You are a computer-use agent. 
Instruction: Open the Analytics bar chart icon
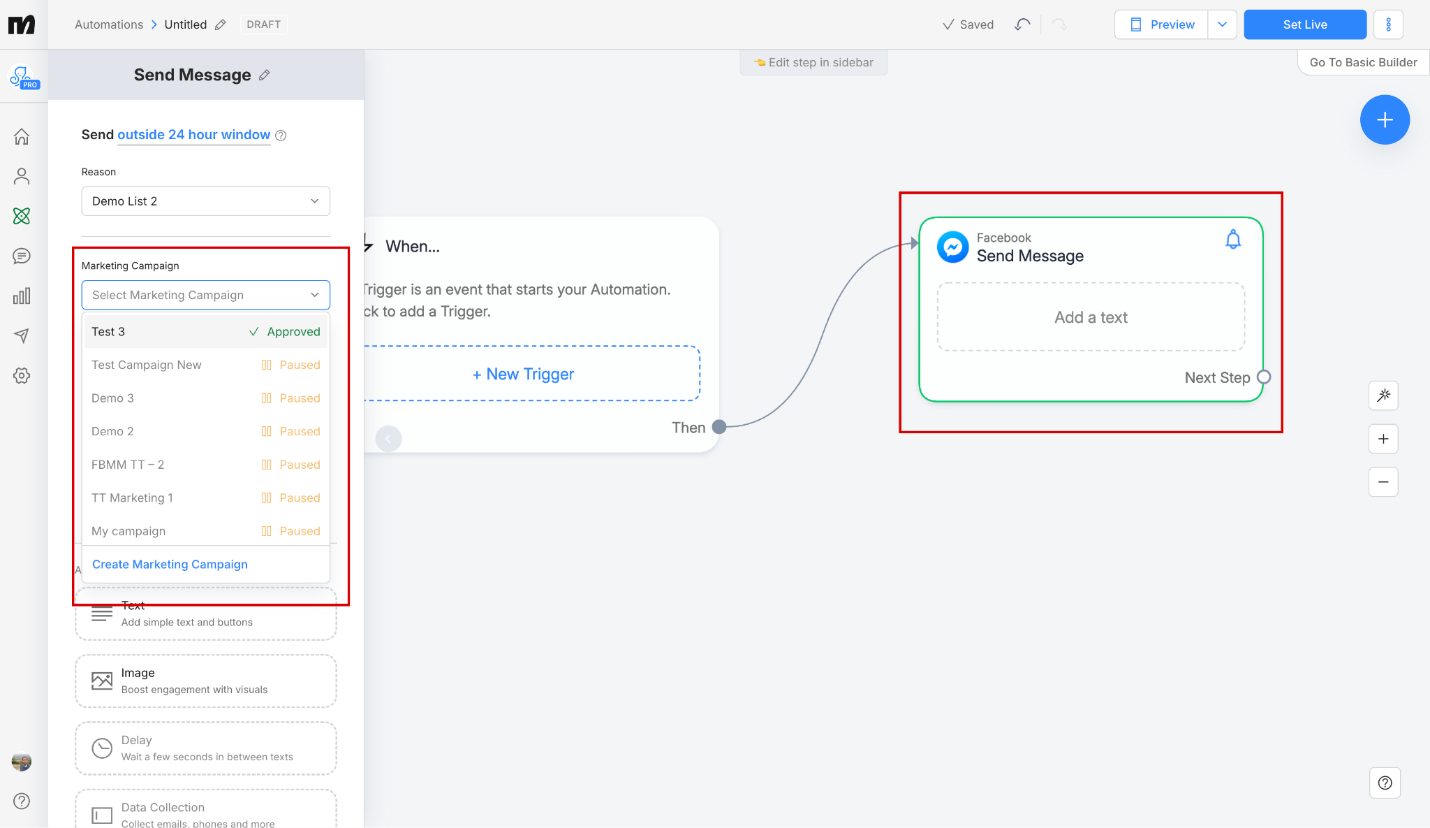point(21,296)
